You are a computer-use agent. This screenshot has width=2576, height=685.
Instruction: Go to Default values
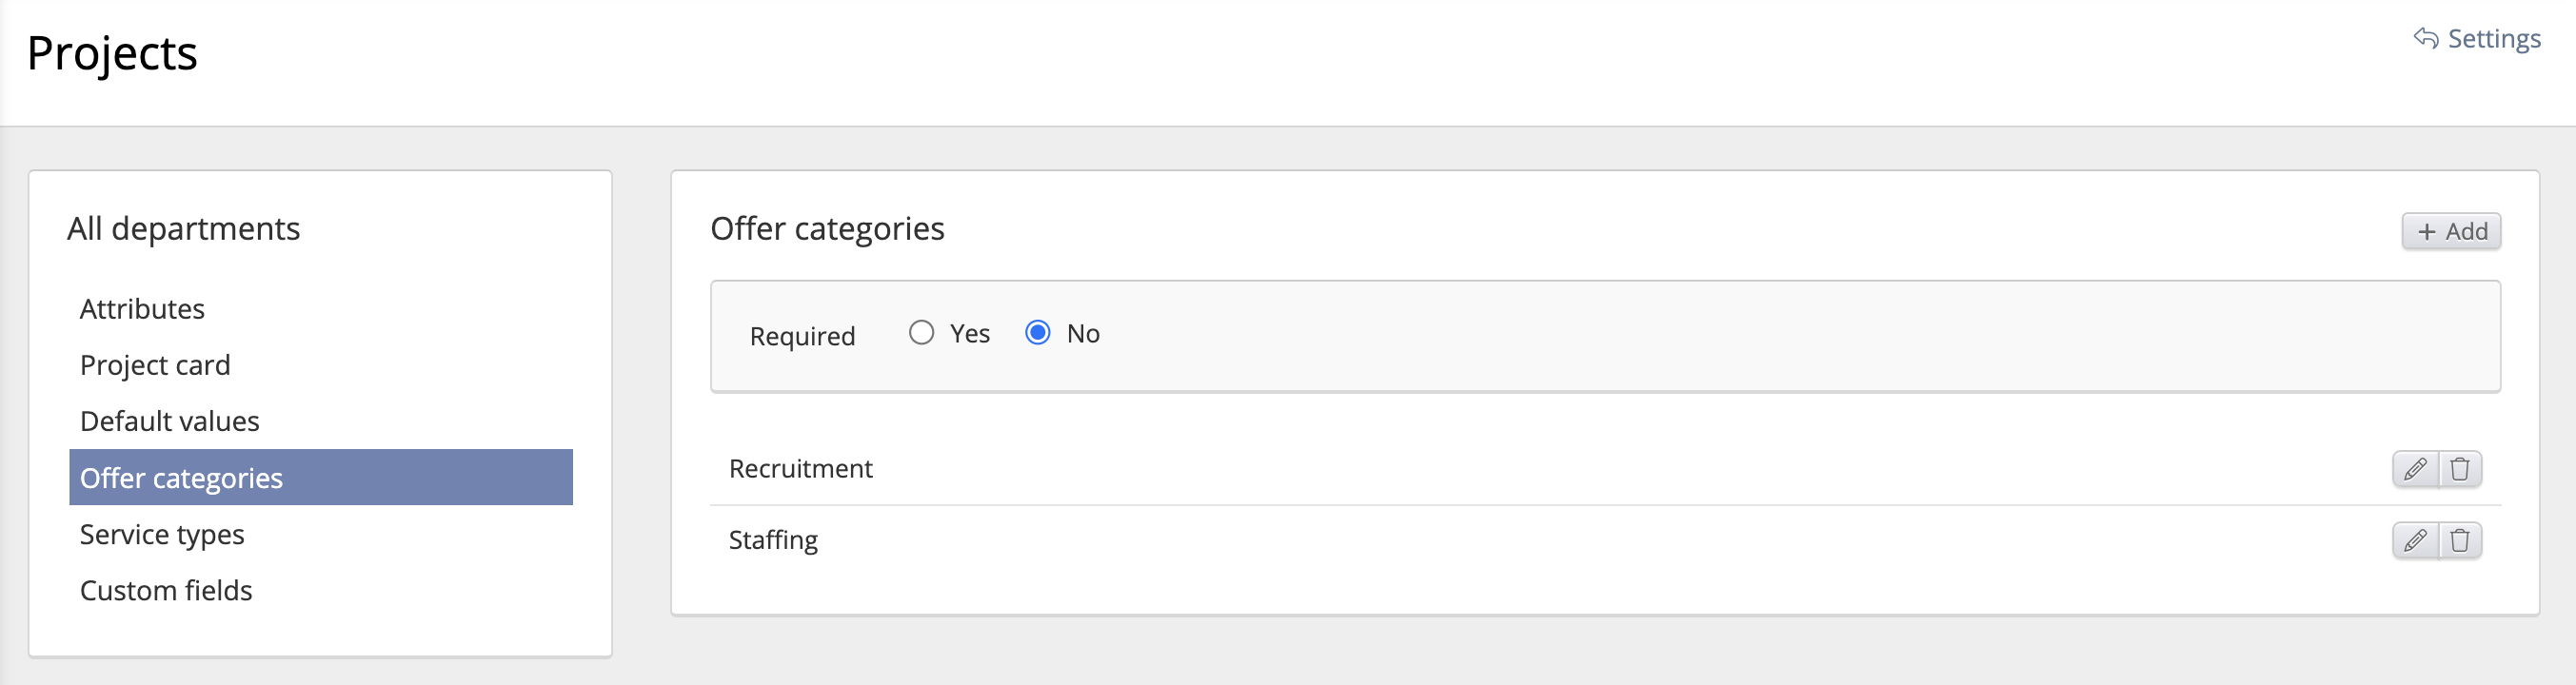tap(169, 421)
